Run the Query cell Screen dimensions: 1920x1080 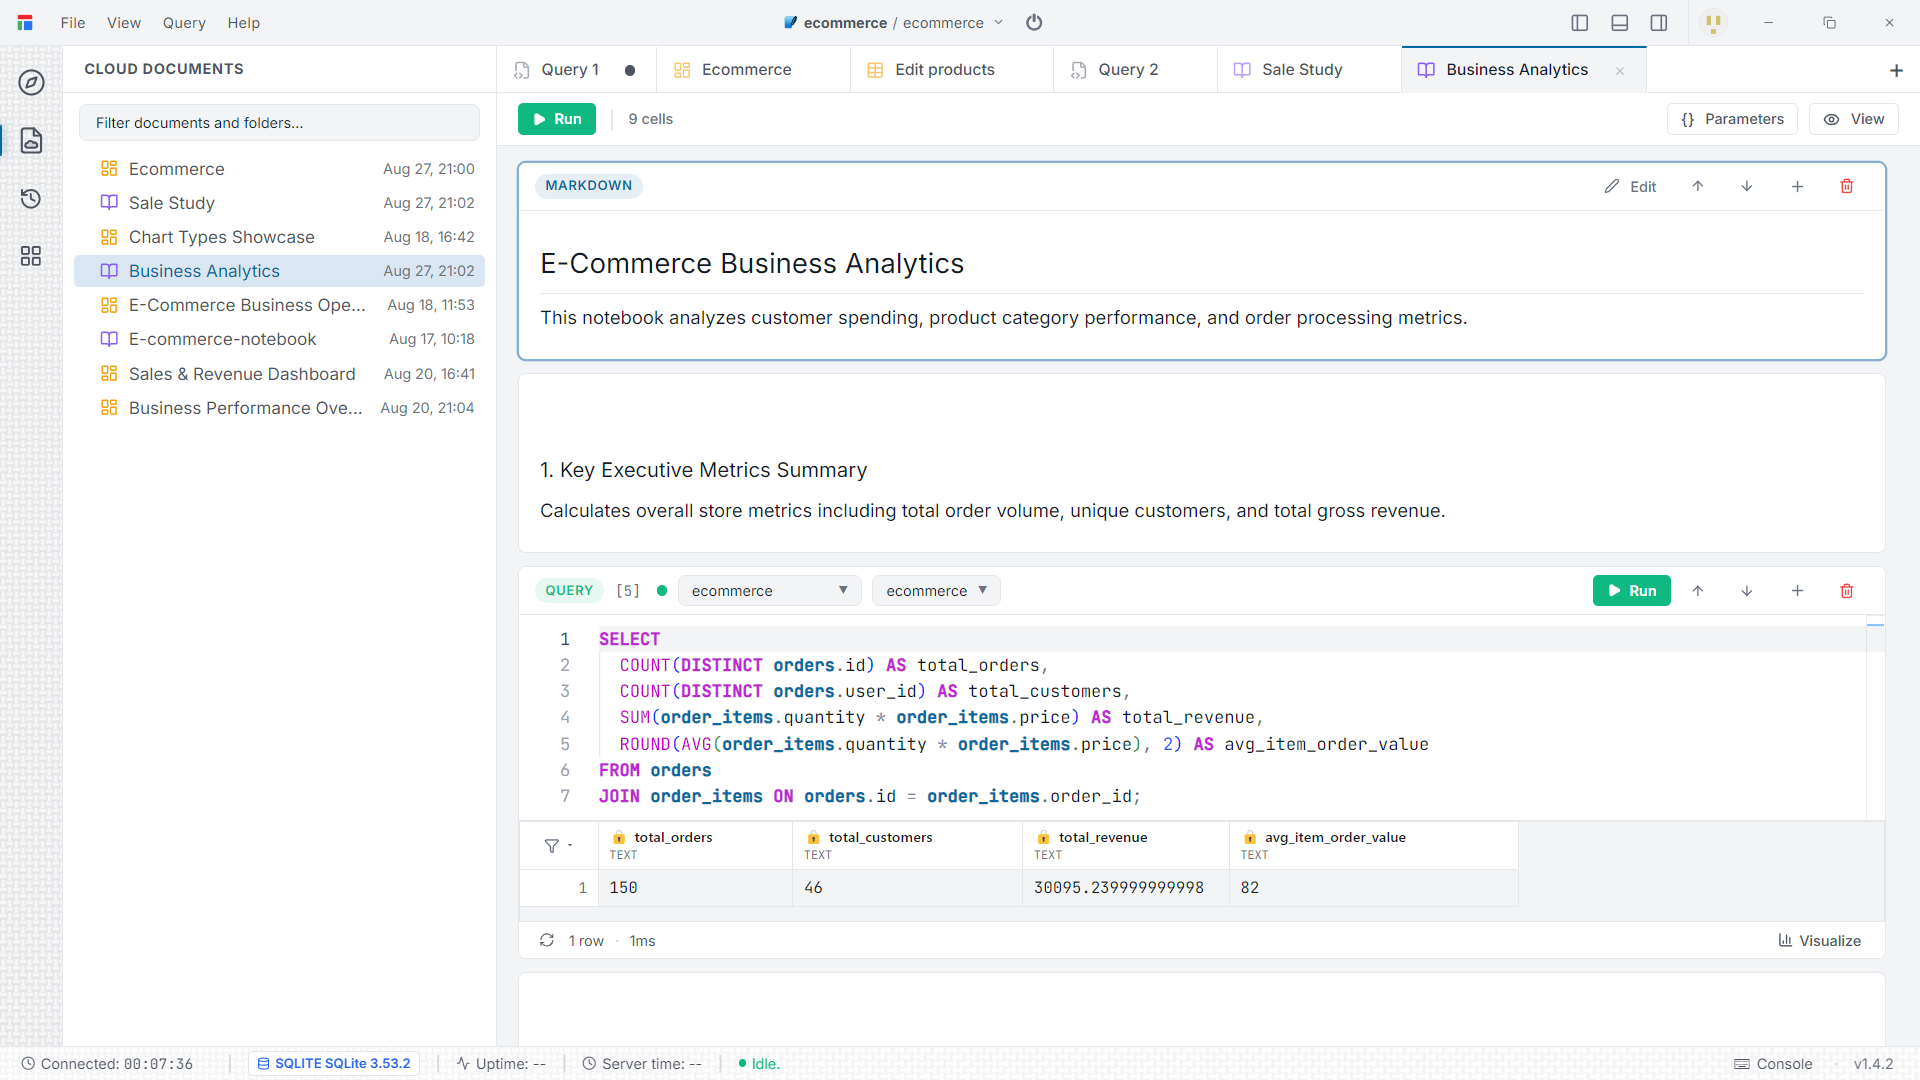[1632, 591]
